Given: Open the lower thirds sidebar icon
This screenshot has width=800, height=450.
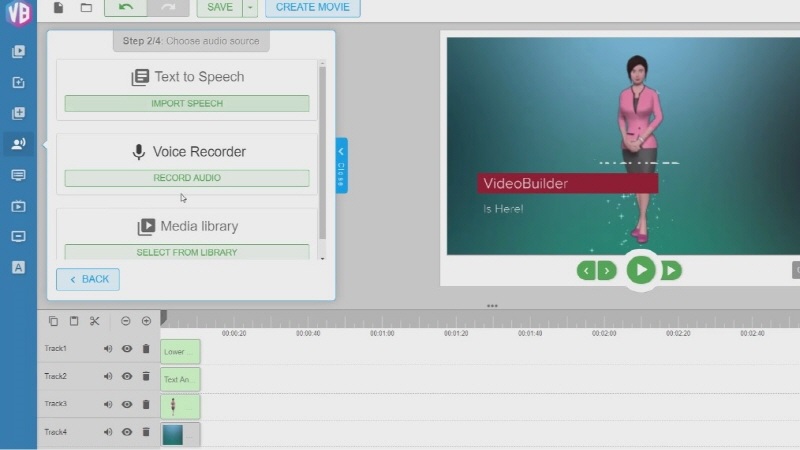Looking at the screenshot, I should point(18,236).
